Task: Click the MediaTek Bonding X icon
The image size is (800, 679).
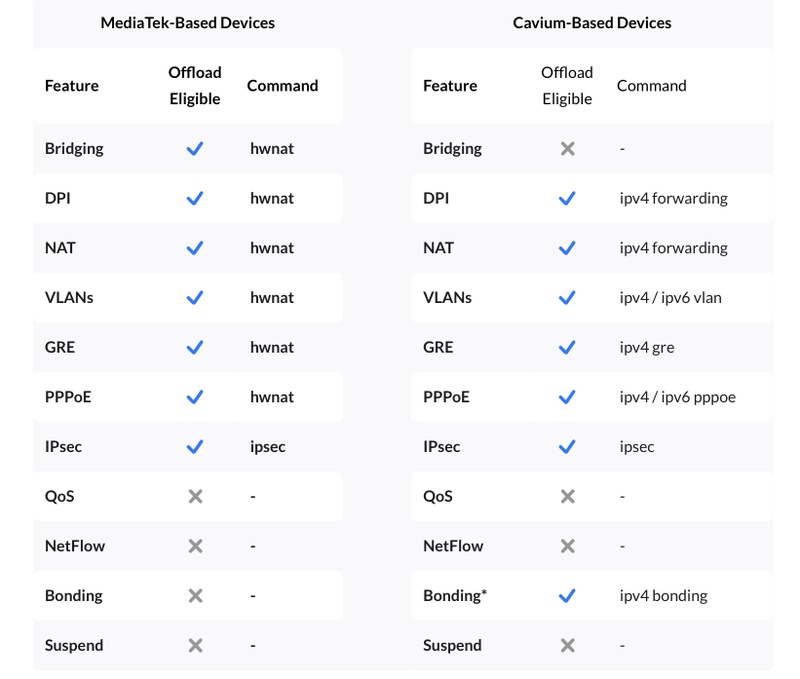Action: point(195,595)
